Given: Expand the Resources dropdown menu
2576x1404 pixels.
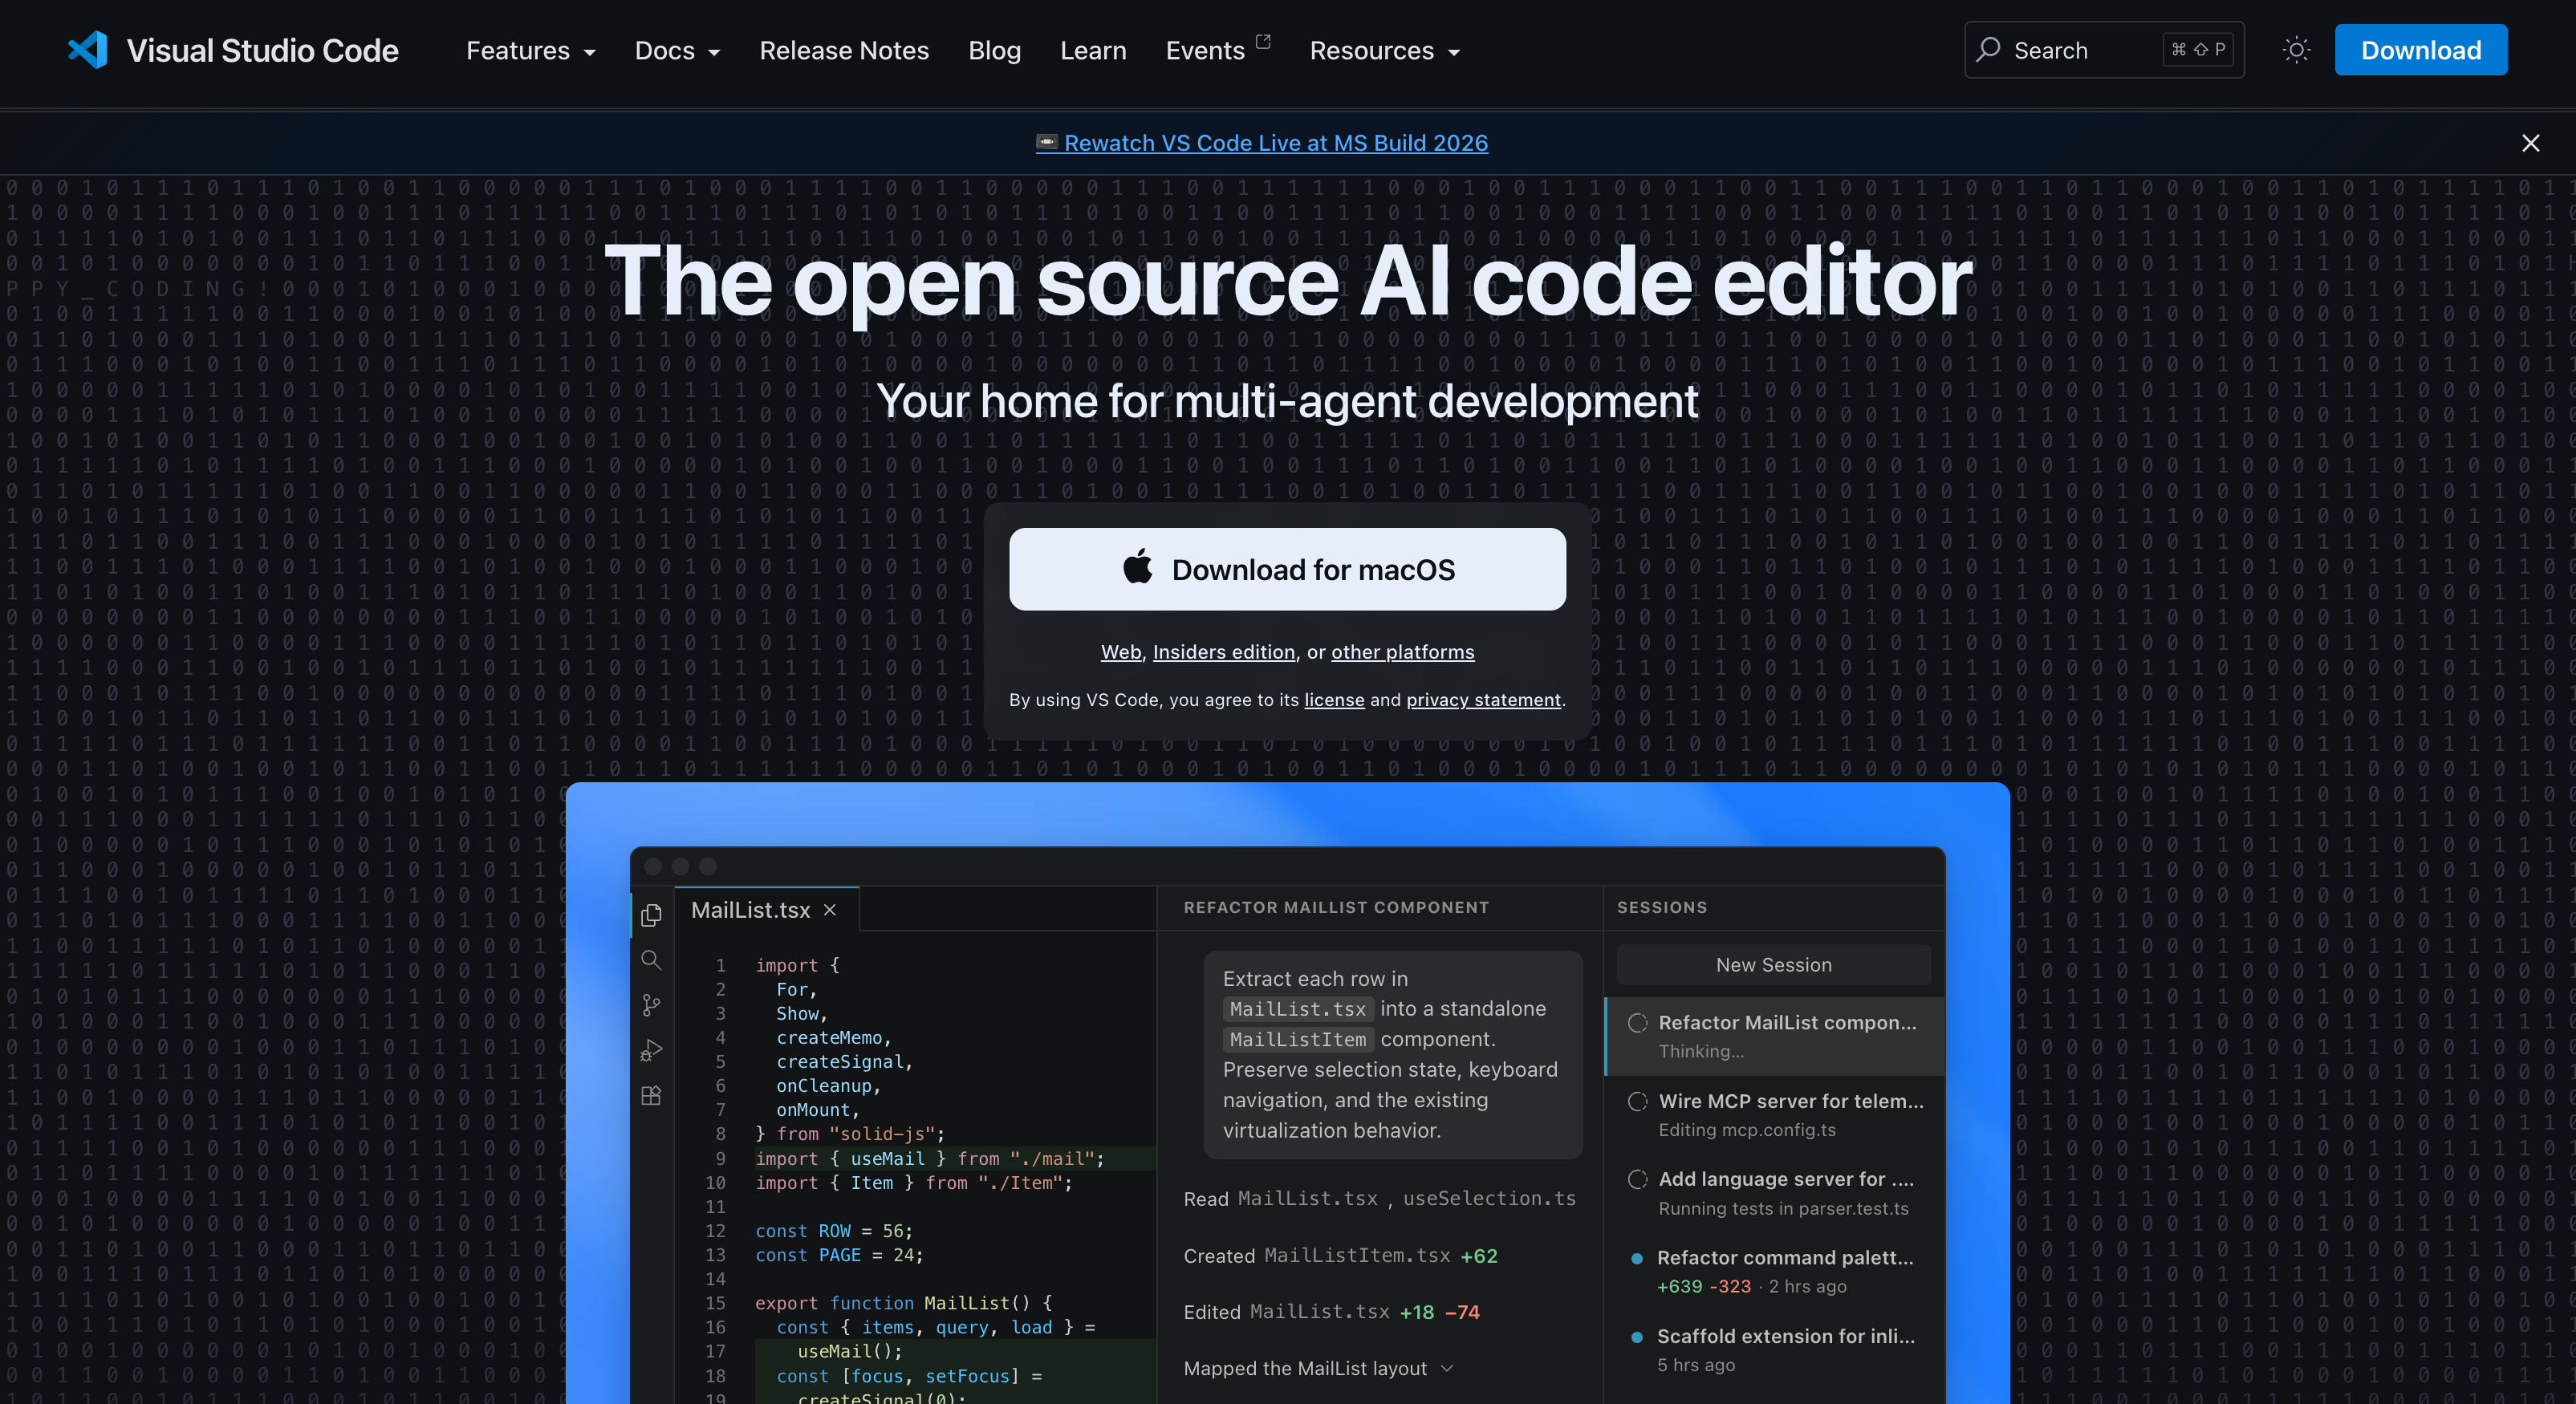Looking at the screenshot, I should tap(1385, 50).
